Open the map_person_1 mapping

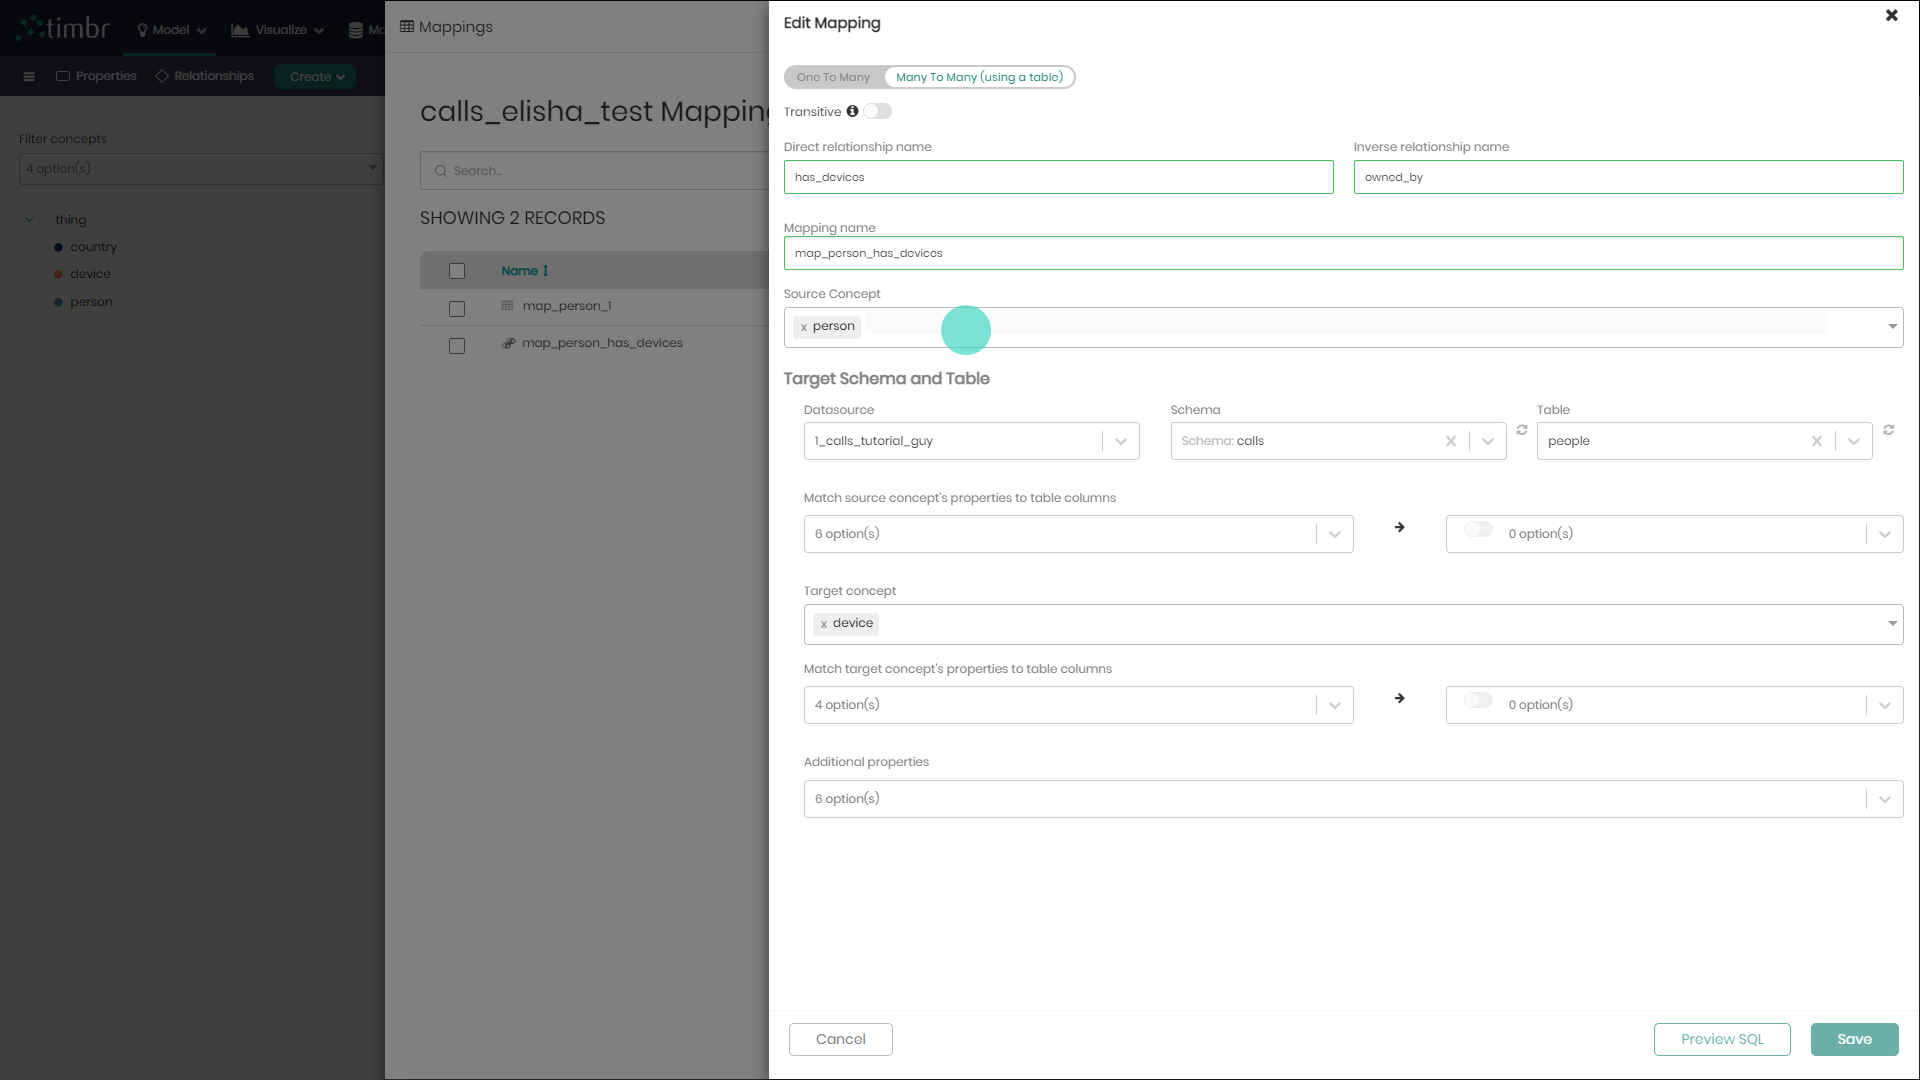566,306
